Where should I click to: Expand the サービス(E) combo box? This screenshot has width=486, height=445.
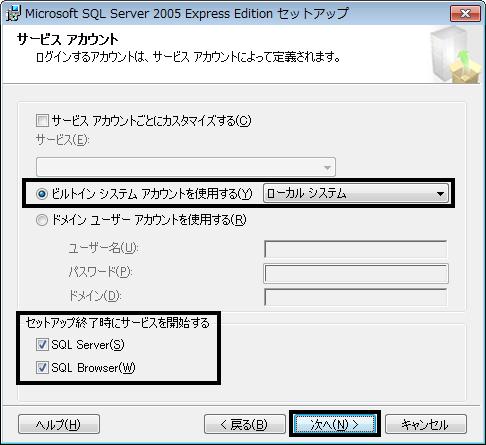coord(186,167)
